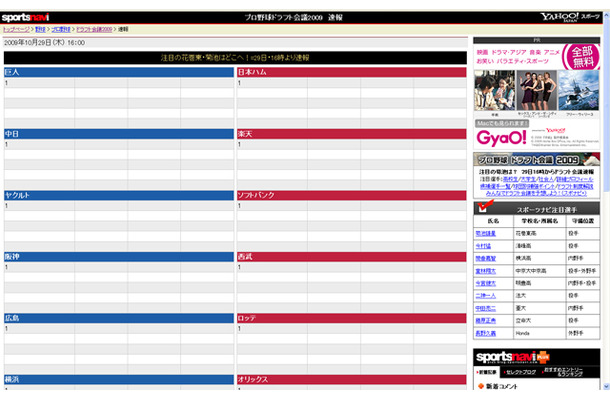Open the thumbnail of three women
Image resolution: width=610 pixels, height=400 pixels.
pos(536,91)
